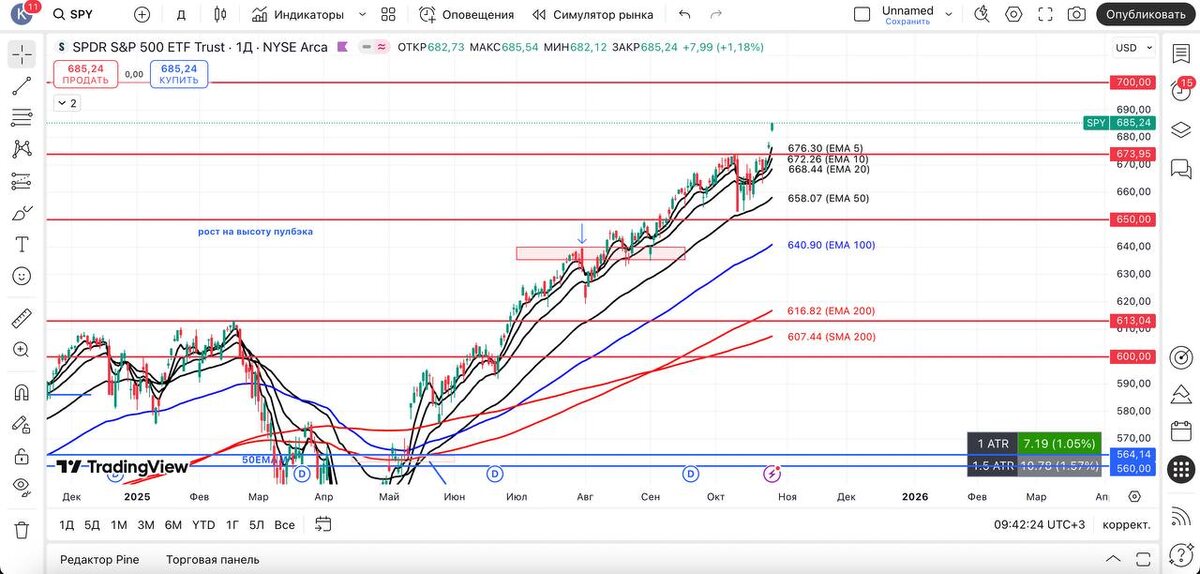
Task: Open timezone menu 09:42:24 UTC+3
Action: click(x=1039, y=524)
